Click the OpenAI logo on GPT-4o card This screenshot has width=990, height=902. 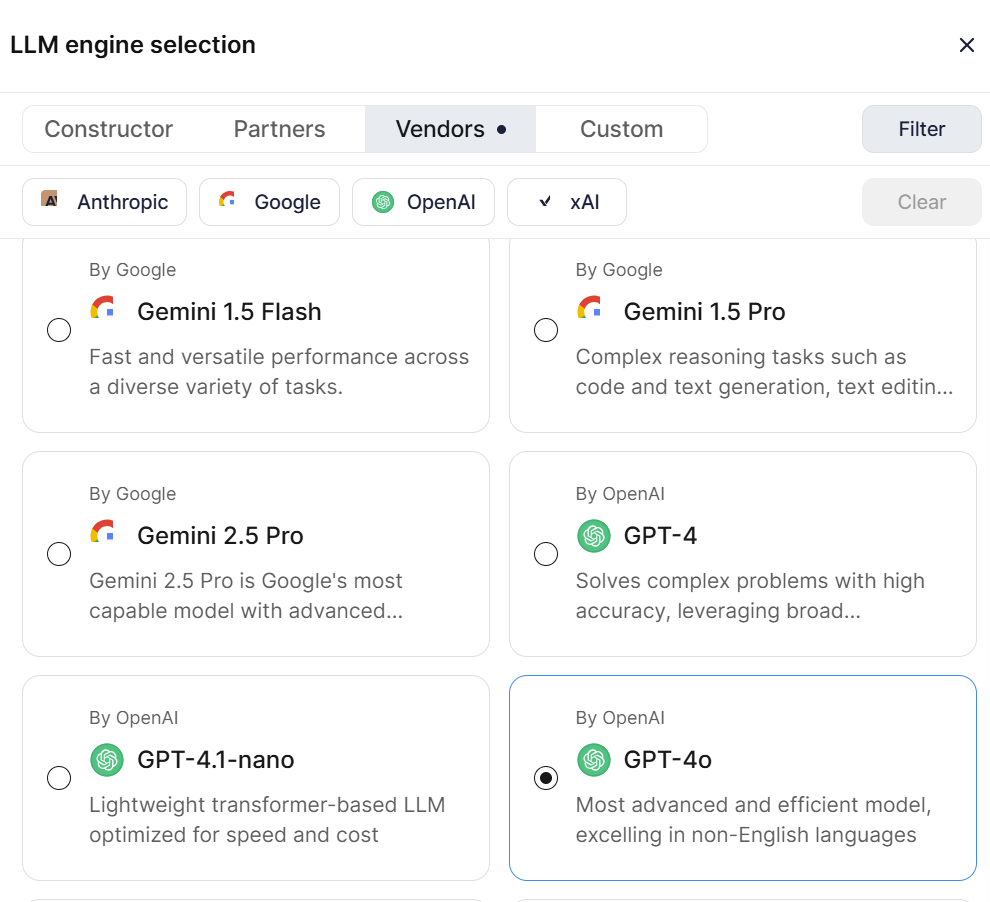tap(594, 760)
